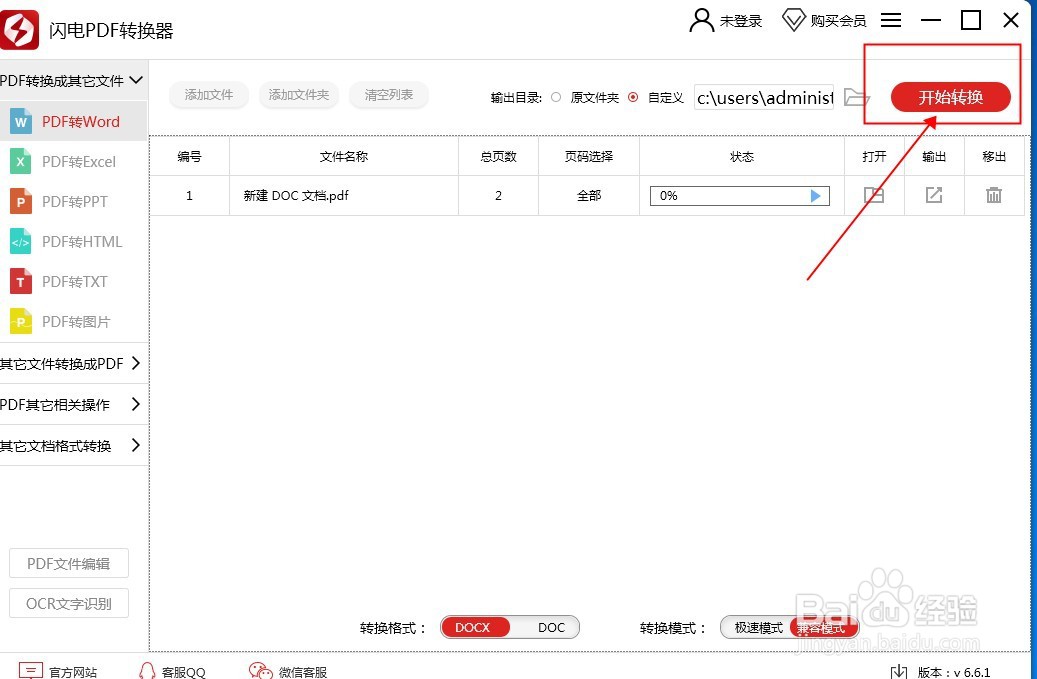Open the 微信客服 link
Image resolution: width=1037 pixels, height=679 pixels.
303,672
